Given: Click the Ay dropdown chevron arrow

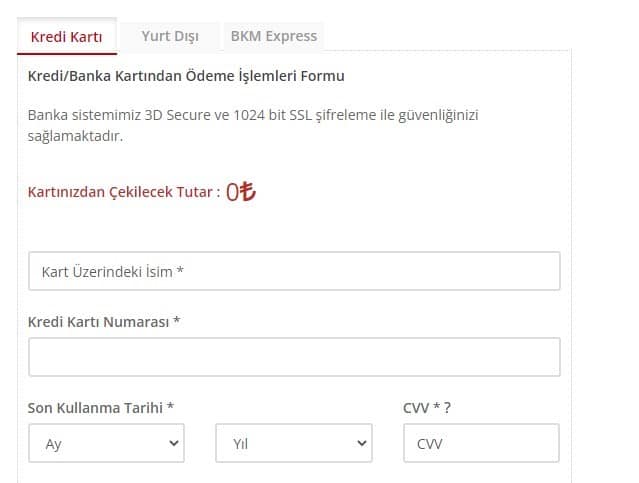Looking at the screenshot, I should (173, 442).
